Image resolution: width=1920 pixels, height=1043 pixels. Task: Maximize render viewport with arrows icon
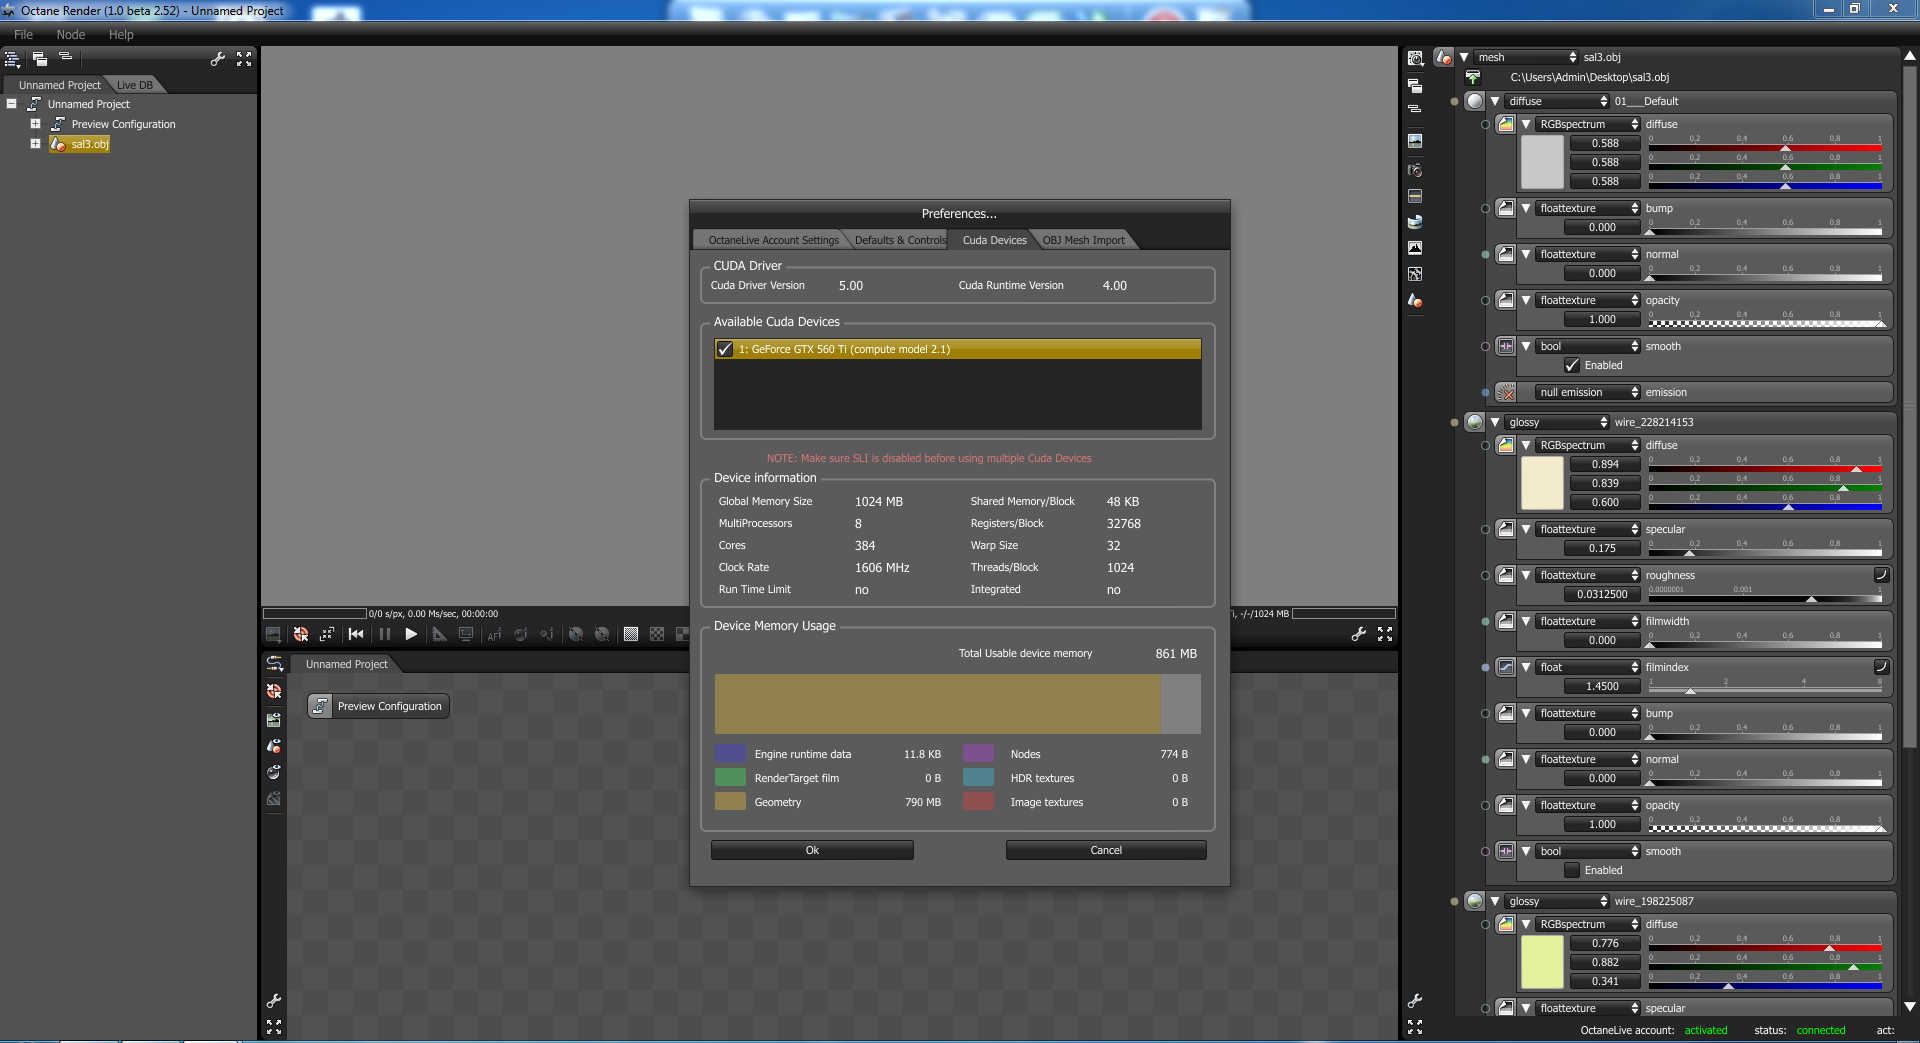(x=1385, y=634)
